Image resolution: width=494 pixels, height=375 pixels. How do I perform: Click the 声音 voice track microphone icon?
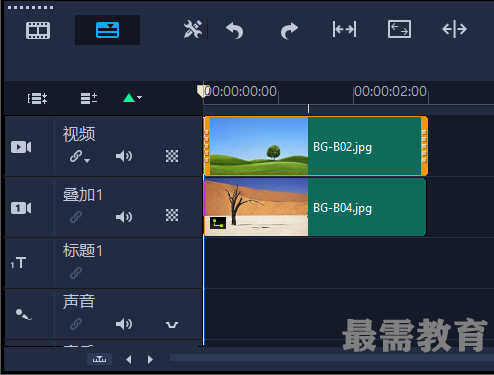(x=23, y=314)
